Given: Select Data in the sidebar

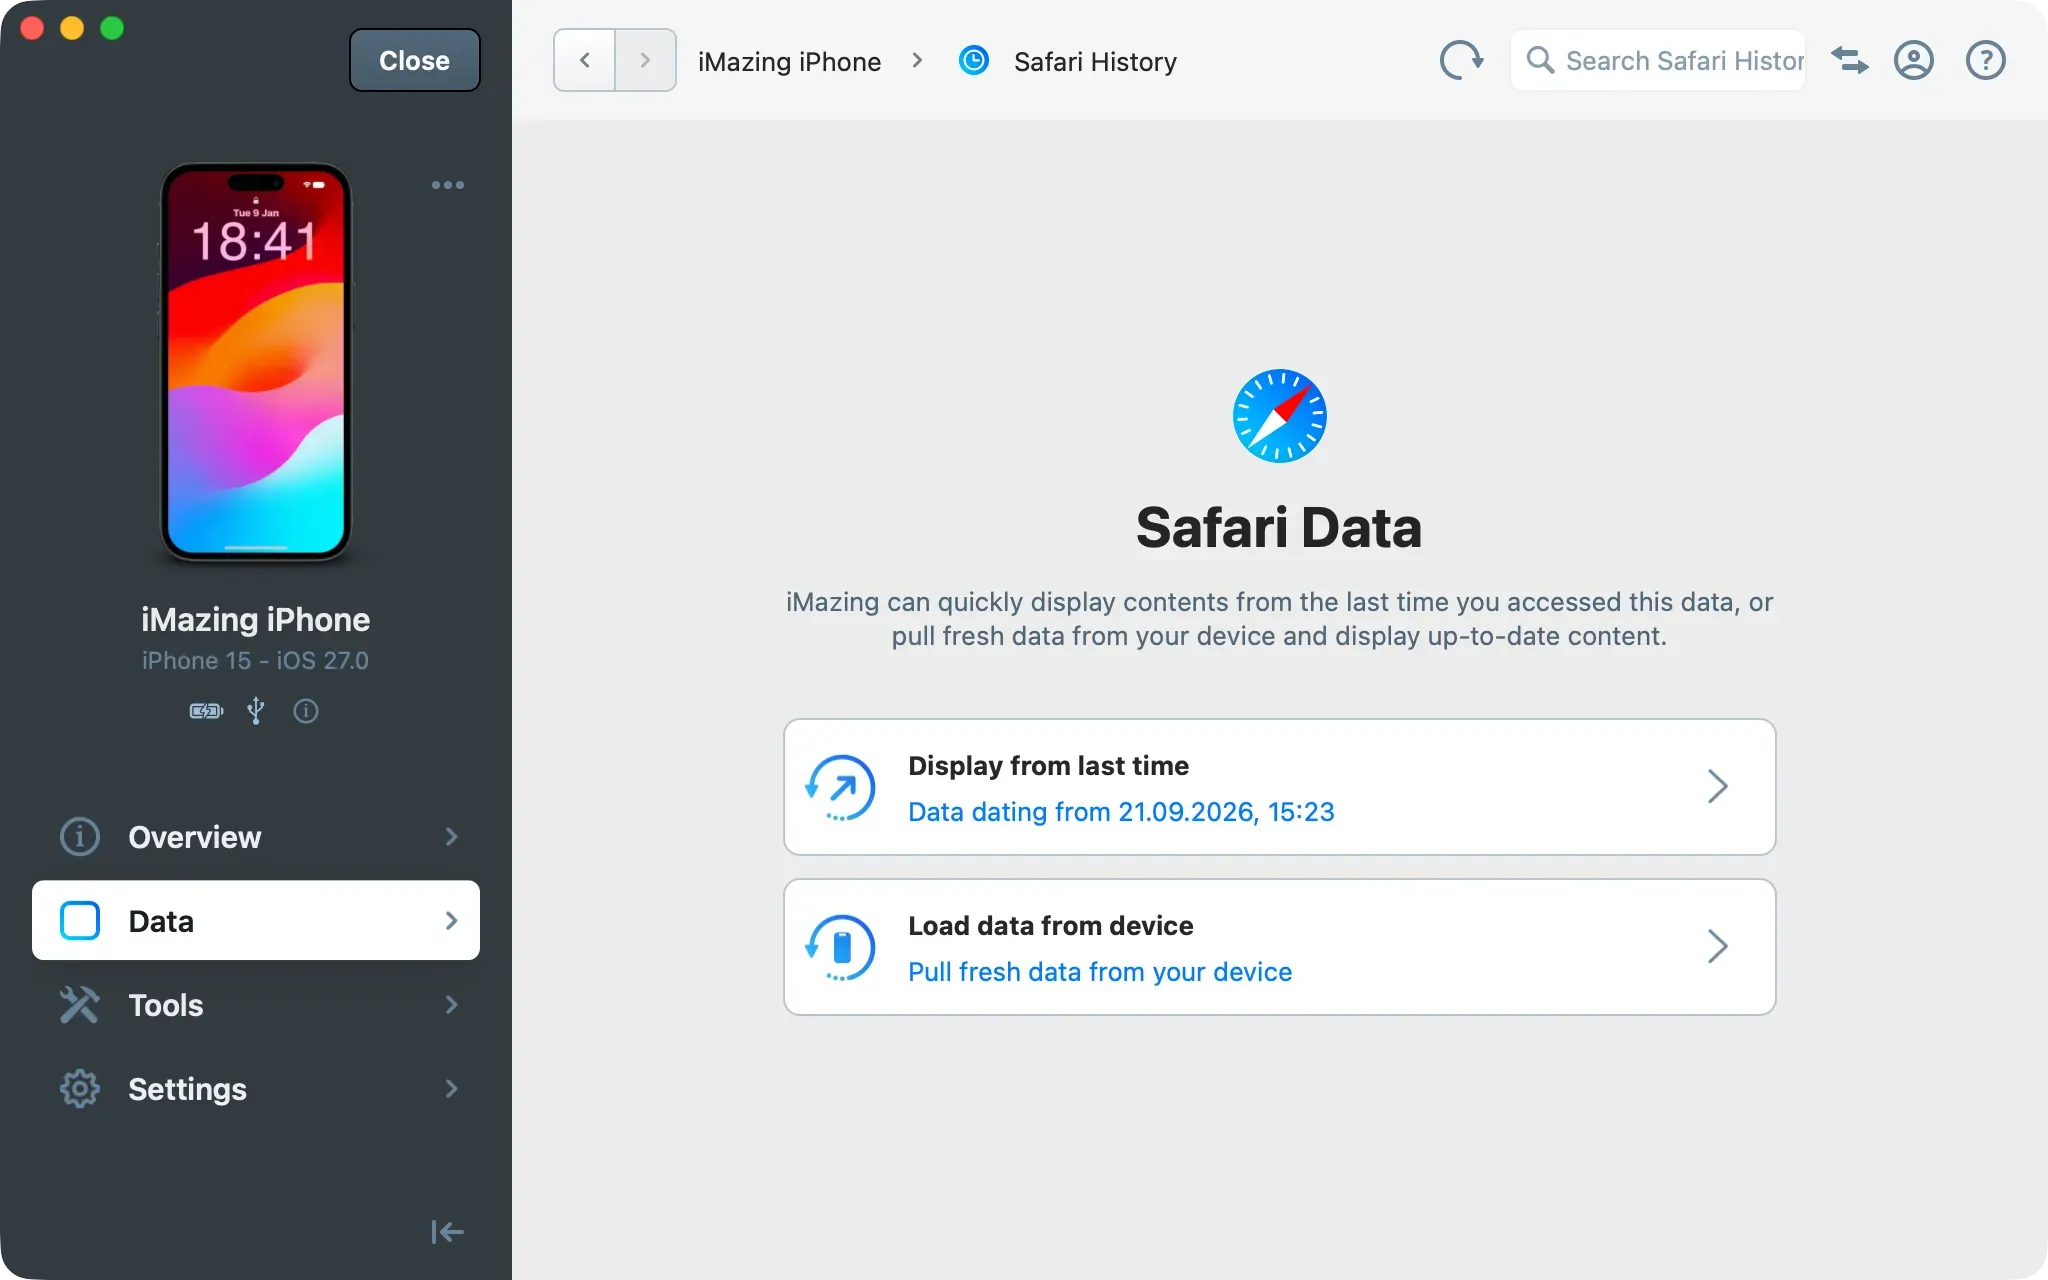Looking at the screenshot, I should point(256,921).
